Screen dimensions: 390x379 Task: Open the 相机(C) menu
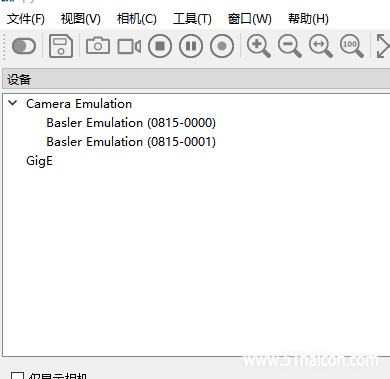tap(137, 19)
